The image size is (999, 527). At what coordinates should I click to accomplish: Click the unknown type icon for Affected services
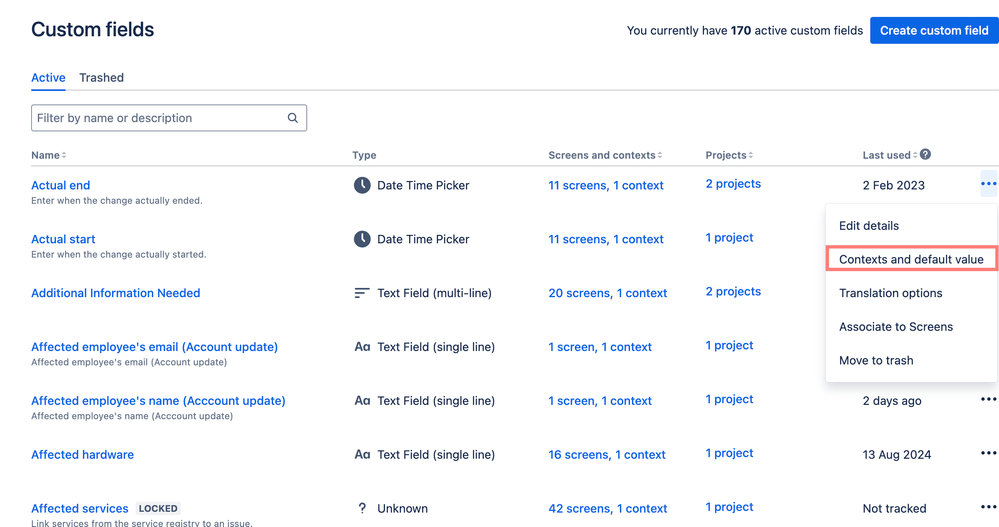click(x=362, y=509)
